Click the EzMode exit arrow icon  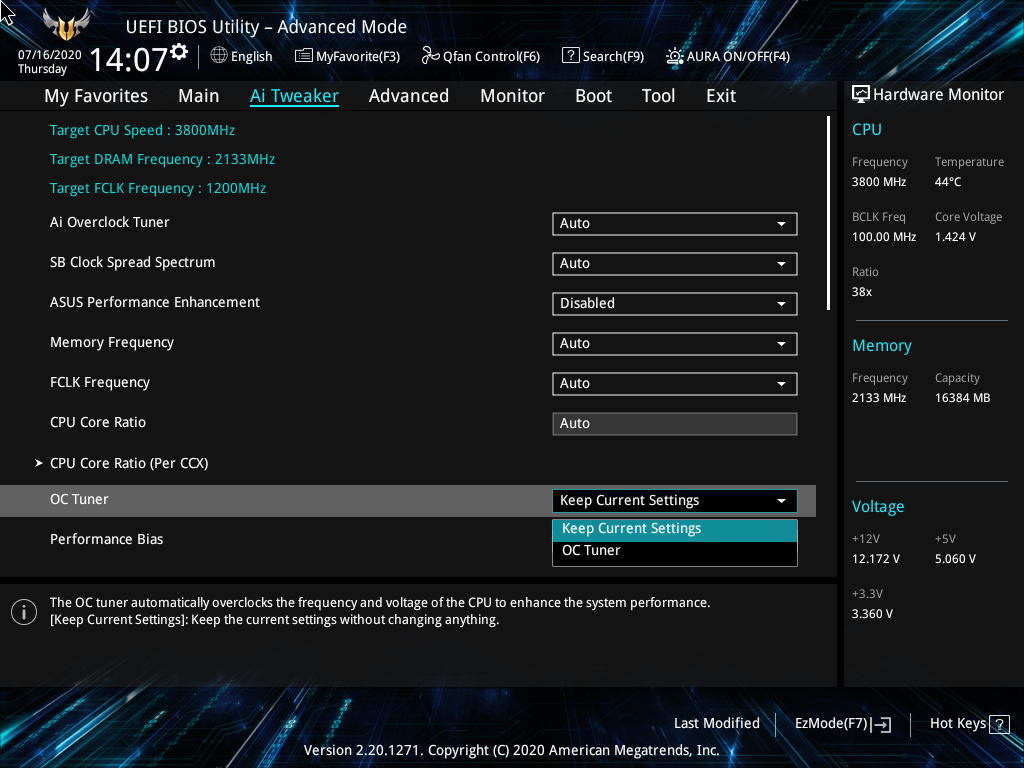(x=881, y=724)
